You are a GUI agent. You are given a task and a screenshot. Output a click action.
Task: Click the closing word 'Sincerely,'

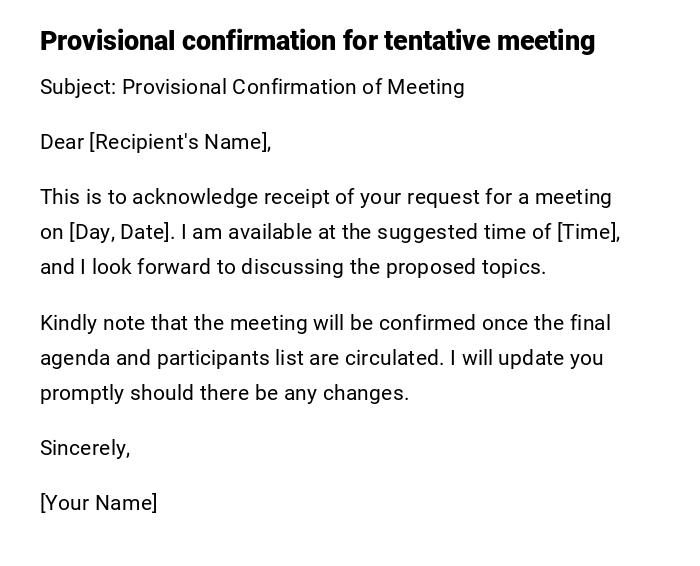[x=85, y=448]
